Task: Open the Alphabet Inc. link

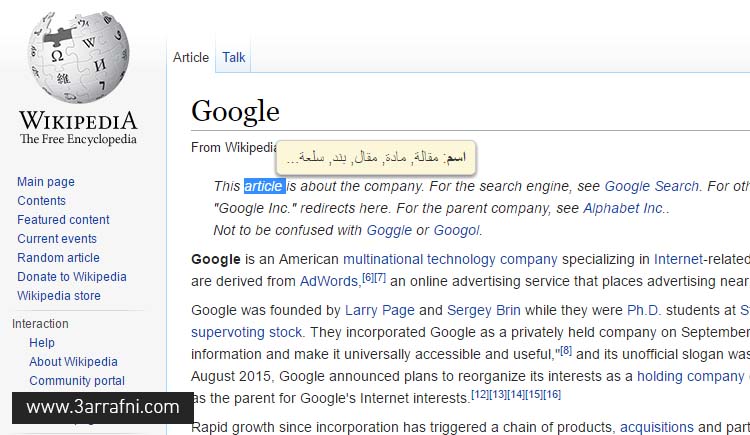Action: coord(623,208)
